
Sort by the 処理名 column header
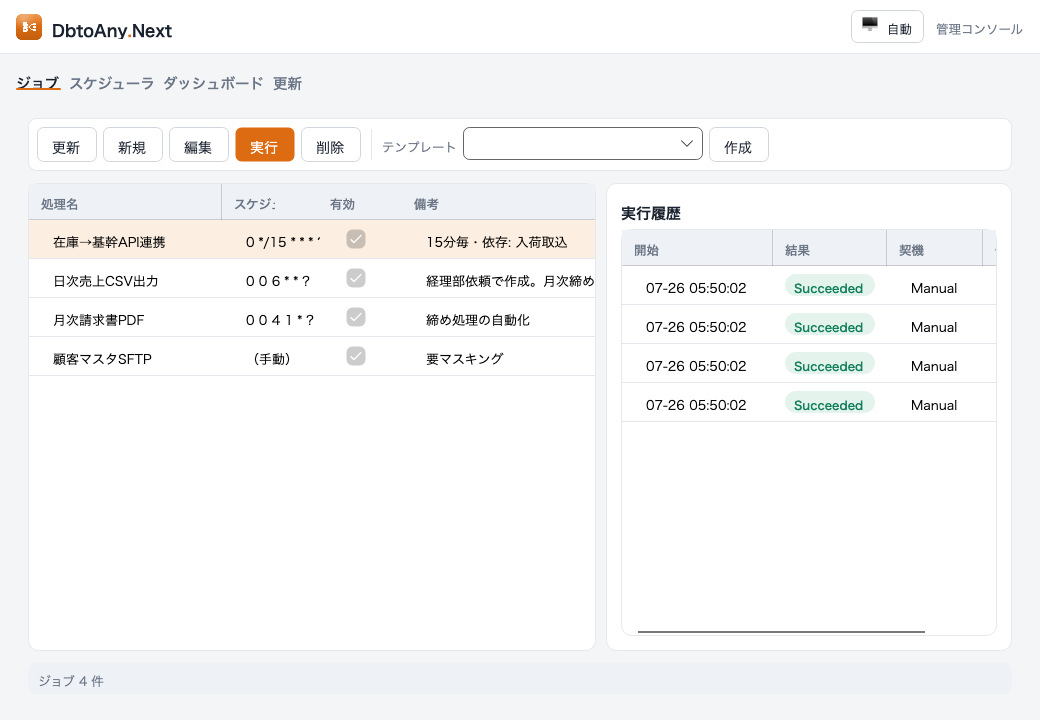[125, 204]
